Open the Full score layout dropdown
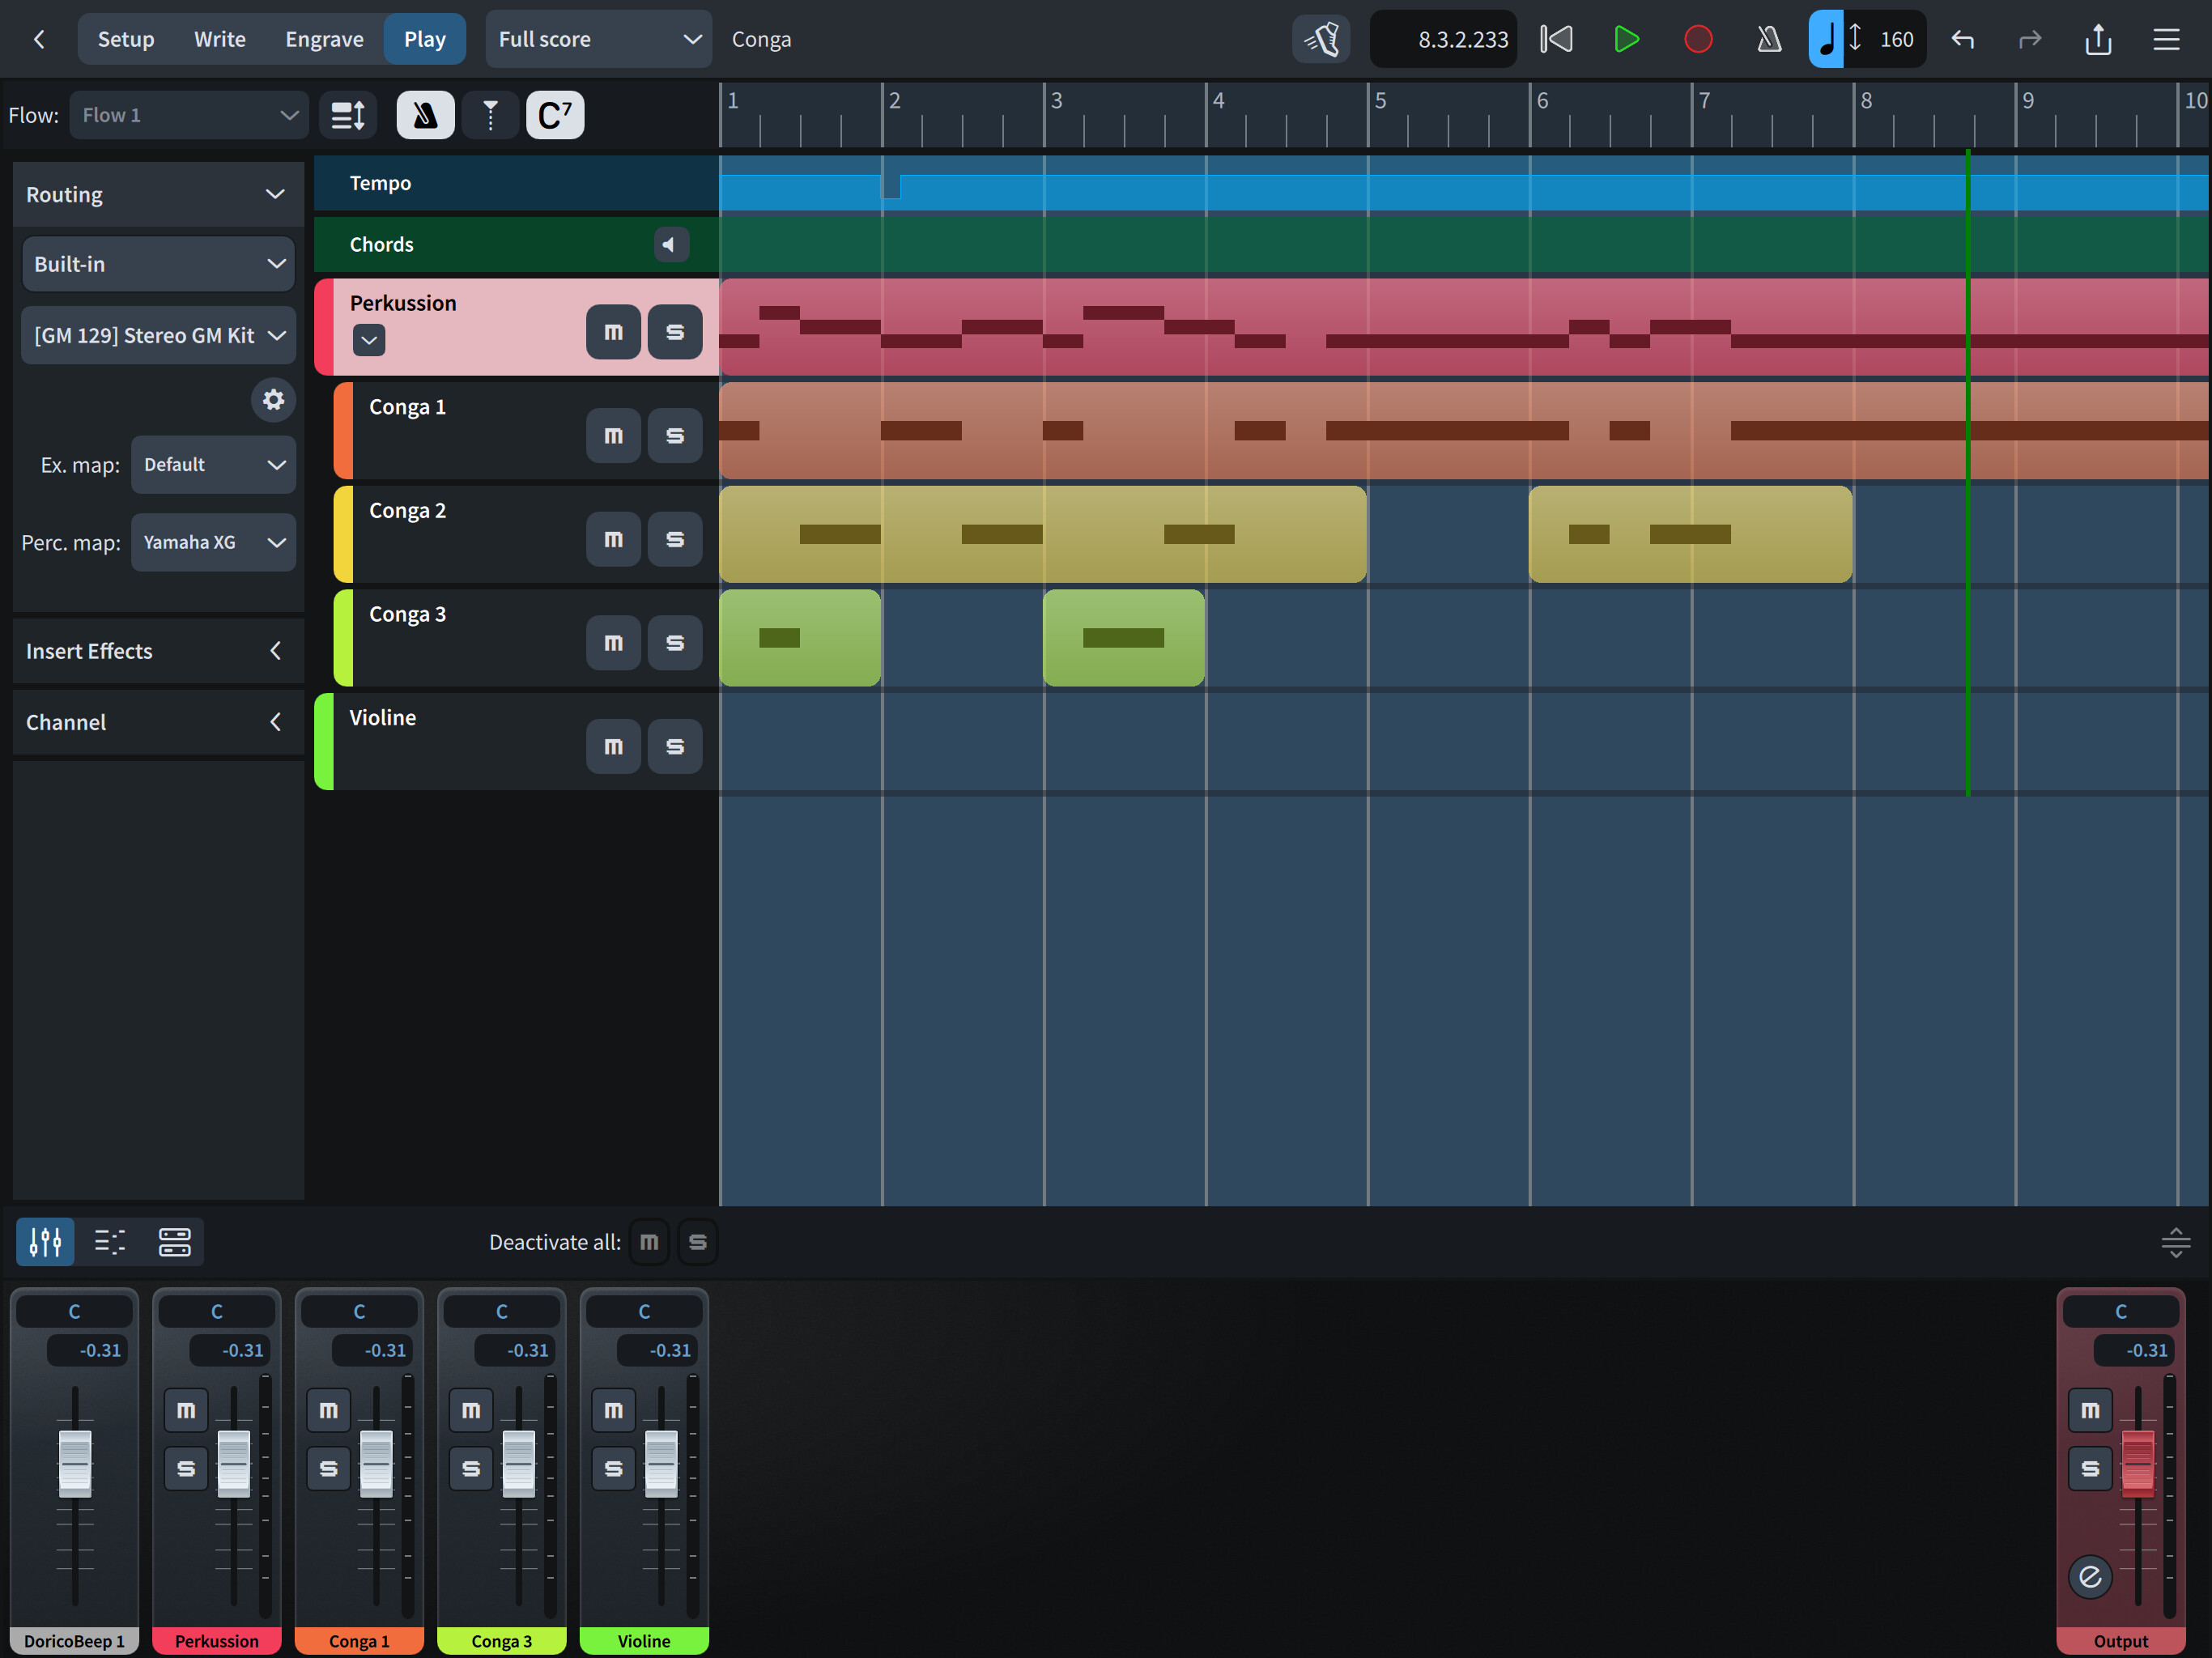The height and width of the screenshot is (1658, 2212). pyautogui.click(x=598, y=39)
